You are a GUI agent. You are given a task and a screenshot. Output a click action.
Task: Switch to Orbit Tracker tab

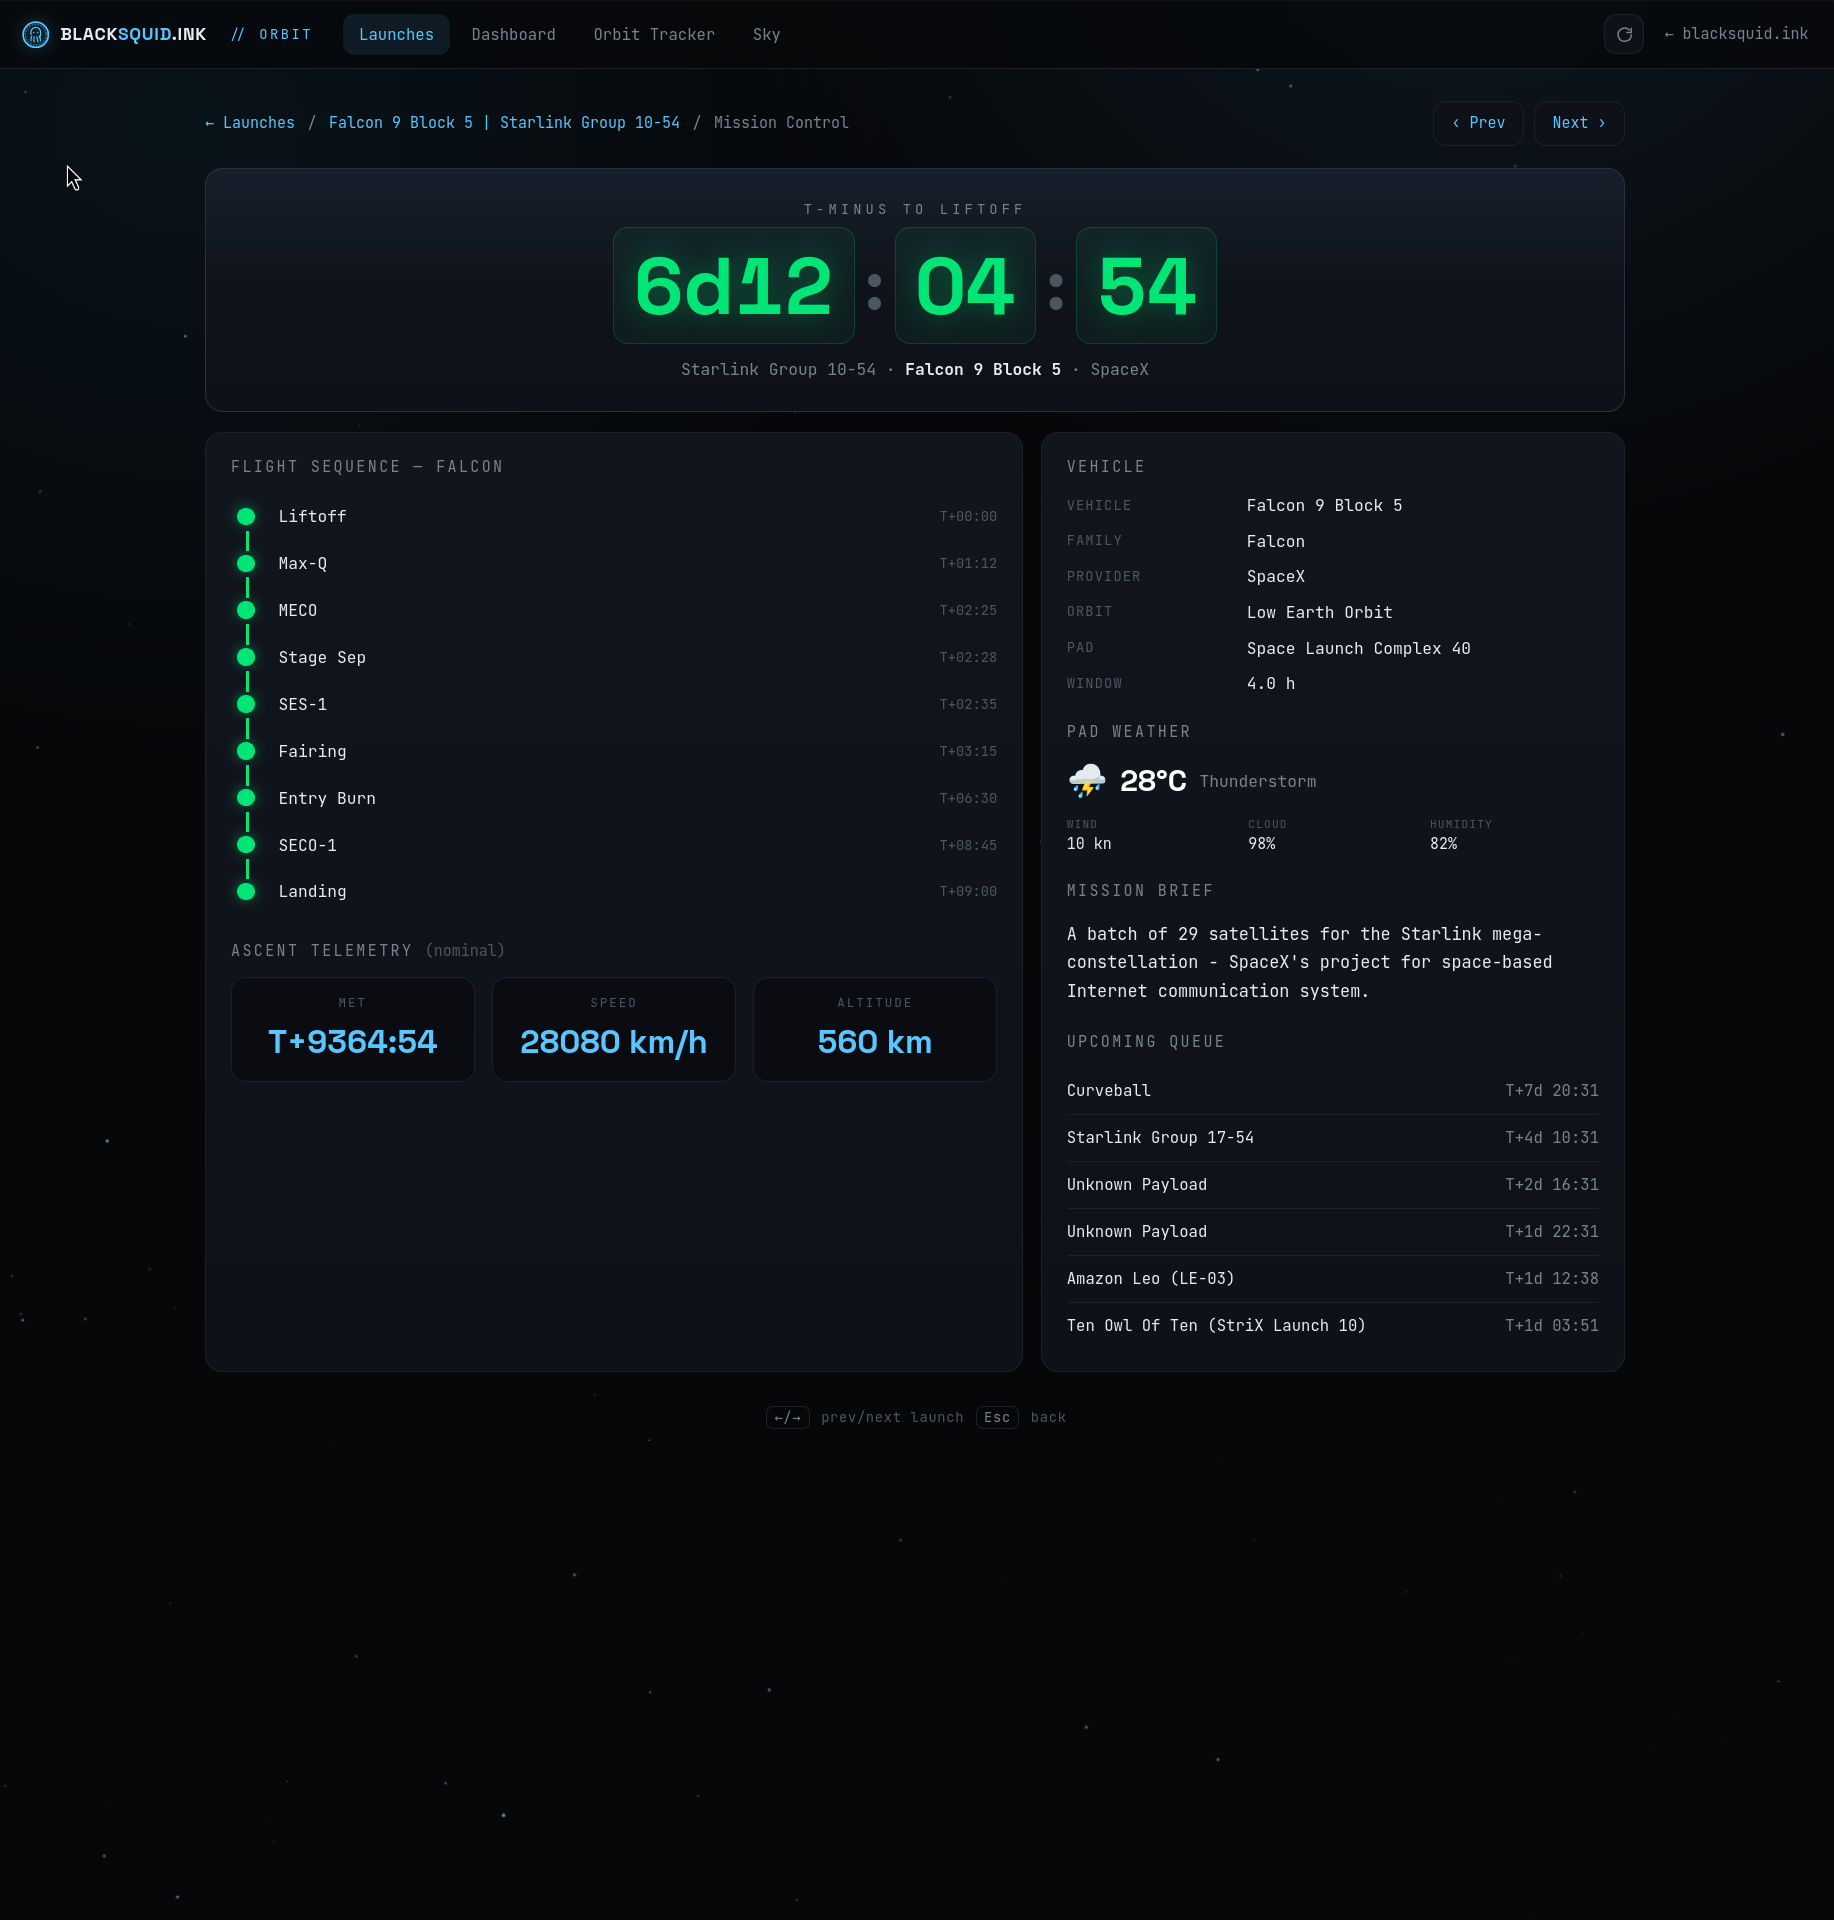(654, 35)
